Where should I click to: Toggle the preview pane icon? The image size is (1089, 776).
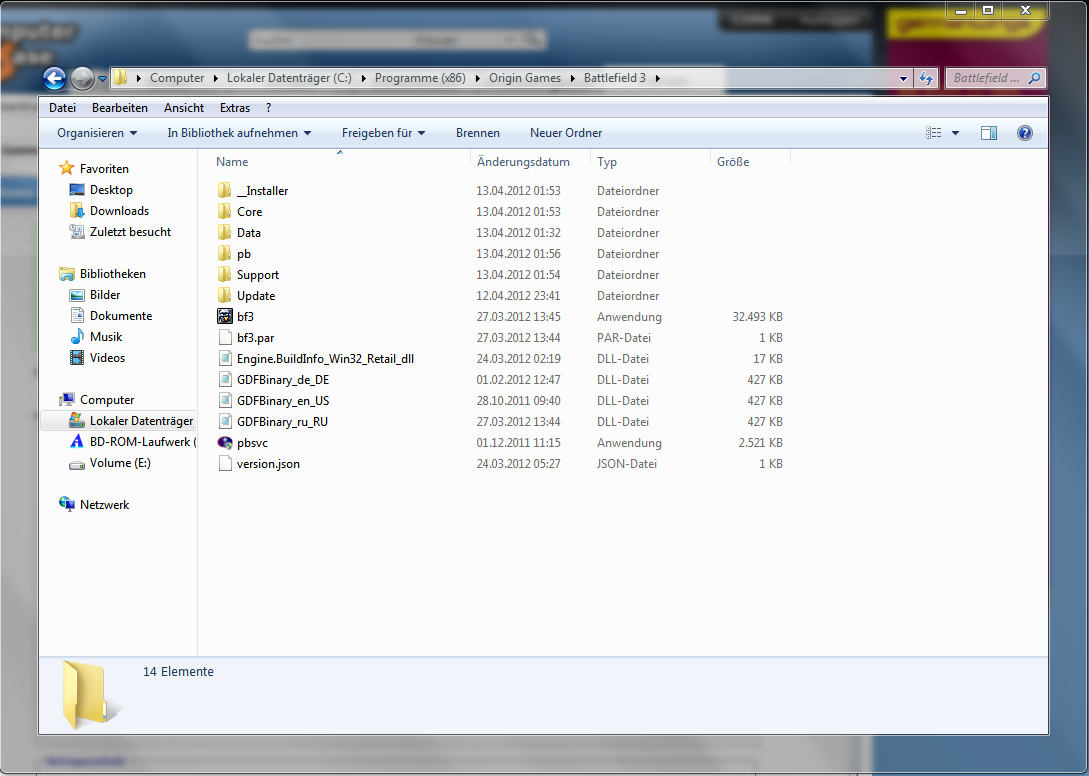[x=989, y=133]
